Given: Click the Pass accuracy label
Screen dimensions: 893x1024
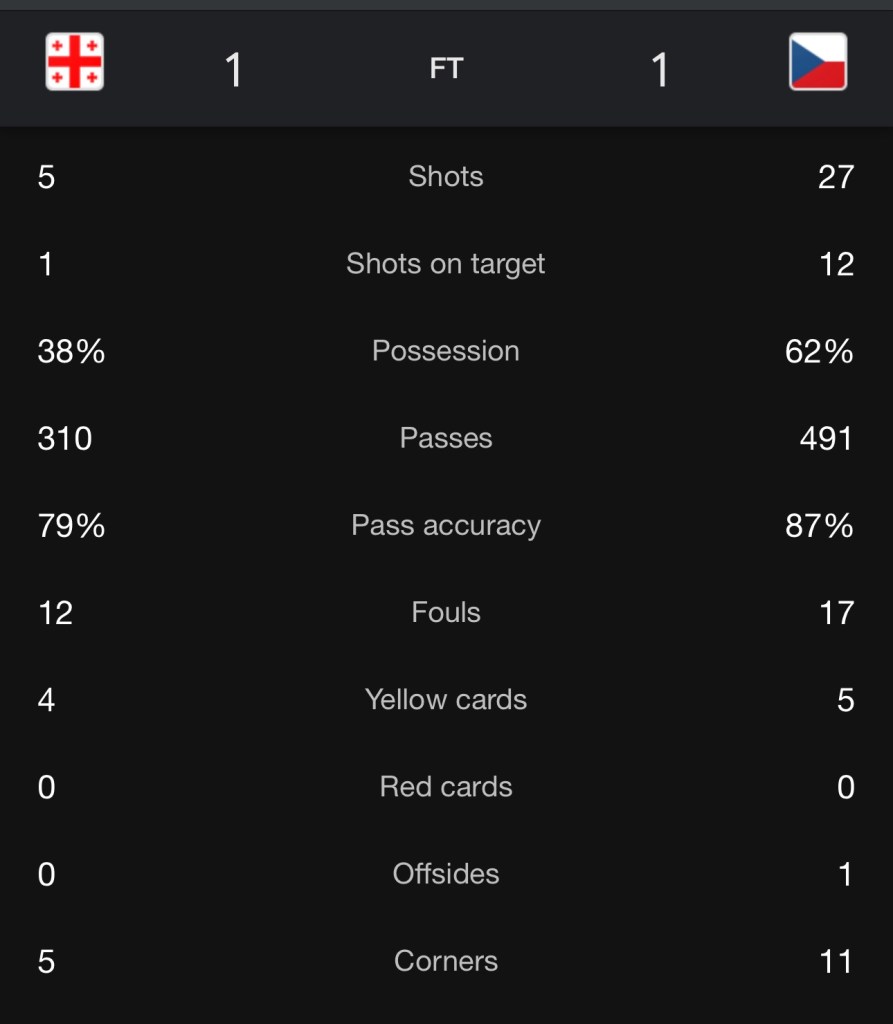Looking at the screenshot, I should coord(446,526).
